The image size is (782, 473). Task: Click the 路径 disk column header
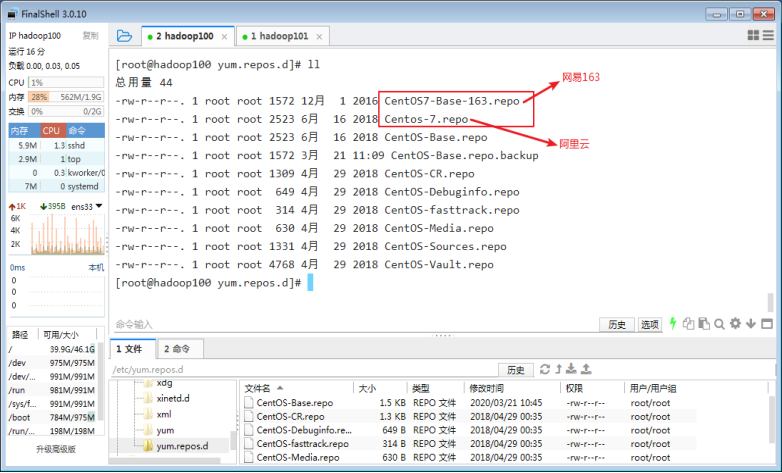21,335
